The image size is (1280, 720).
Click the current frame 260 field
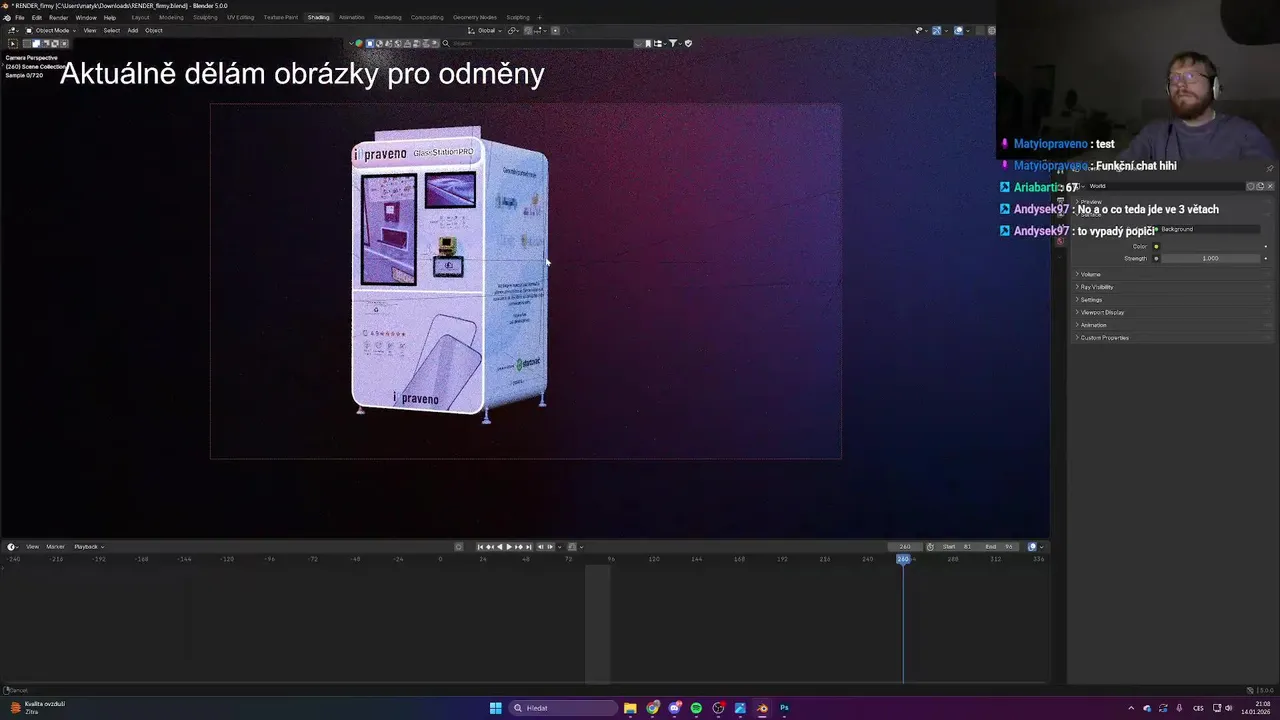point(905,547)
